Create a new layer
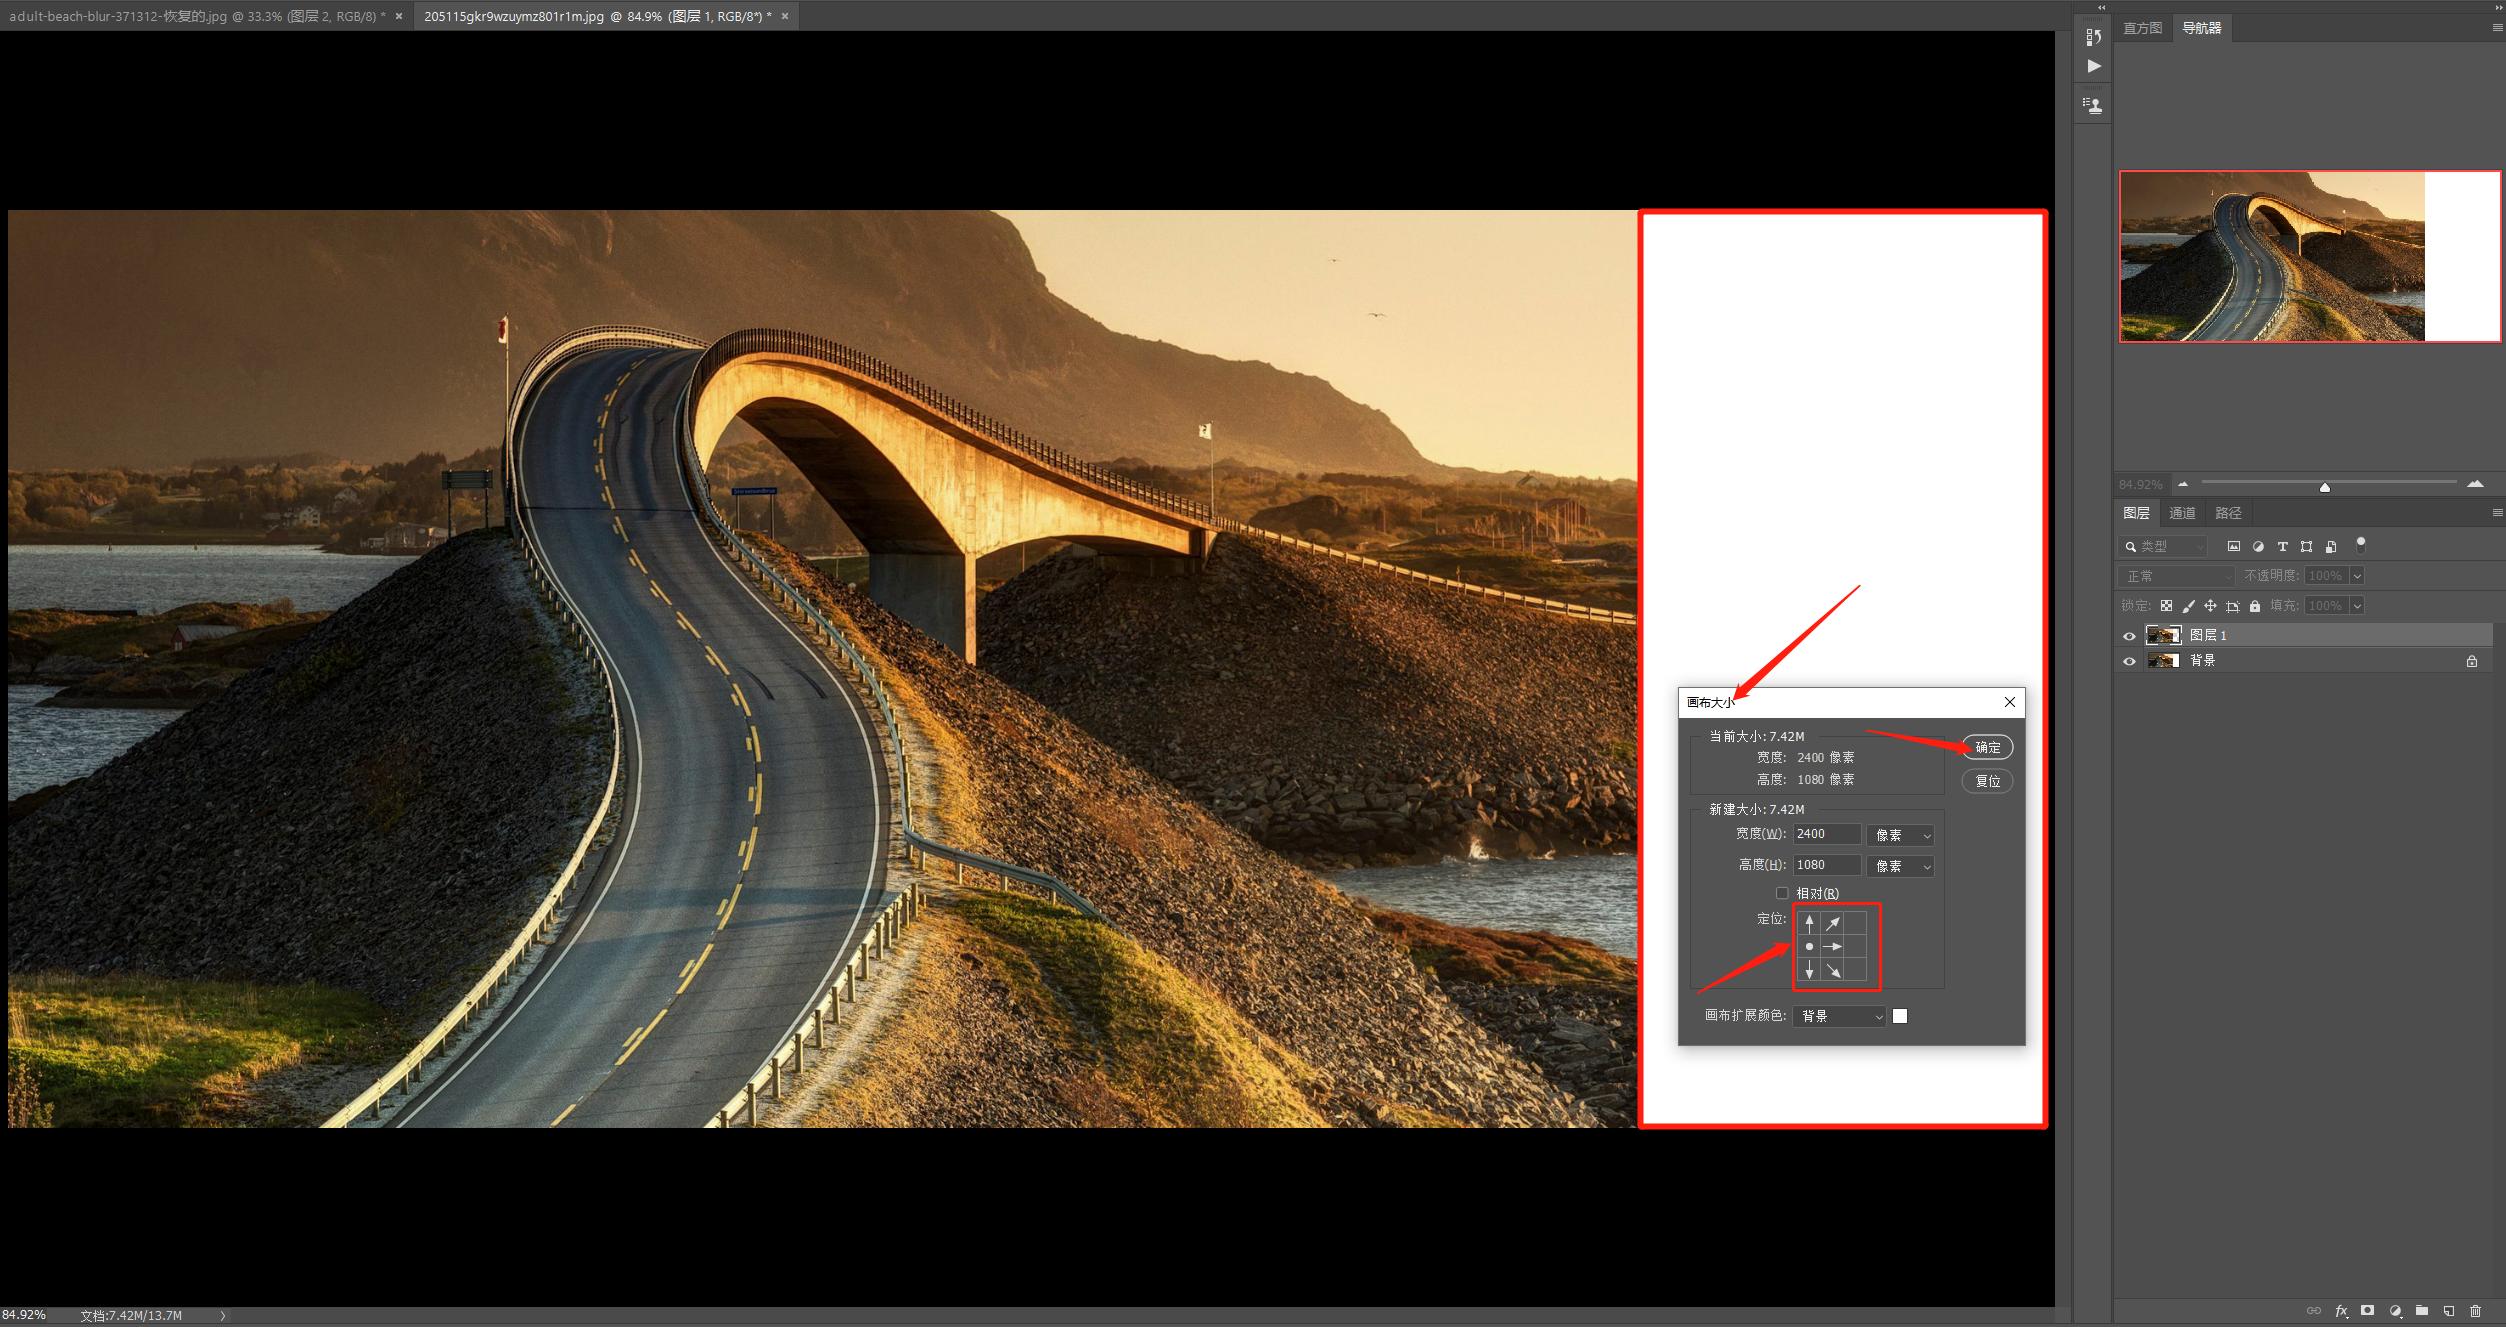 (2448, 1311)
